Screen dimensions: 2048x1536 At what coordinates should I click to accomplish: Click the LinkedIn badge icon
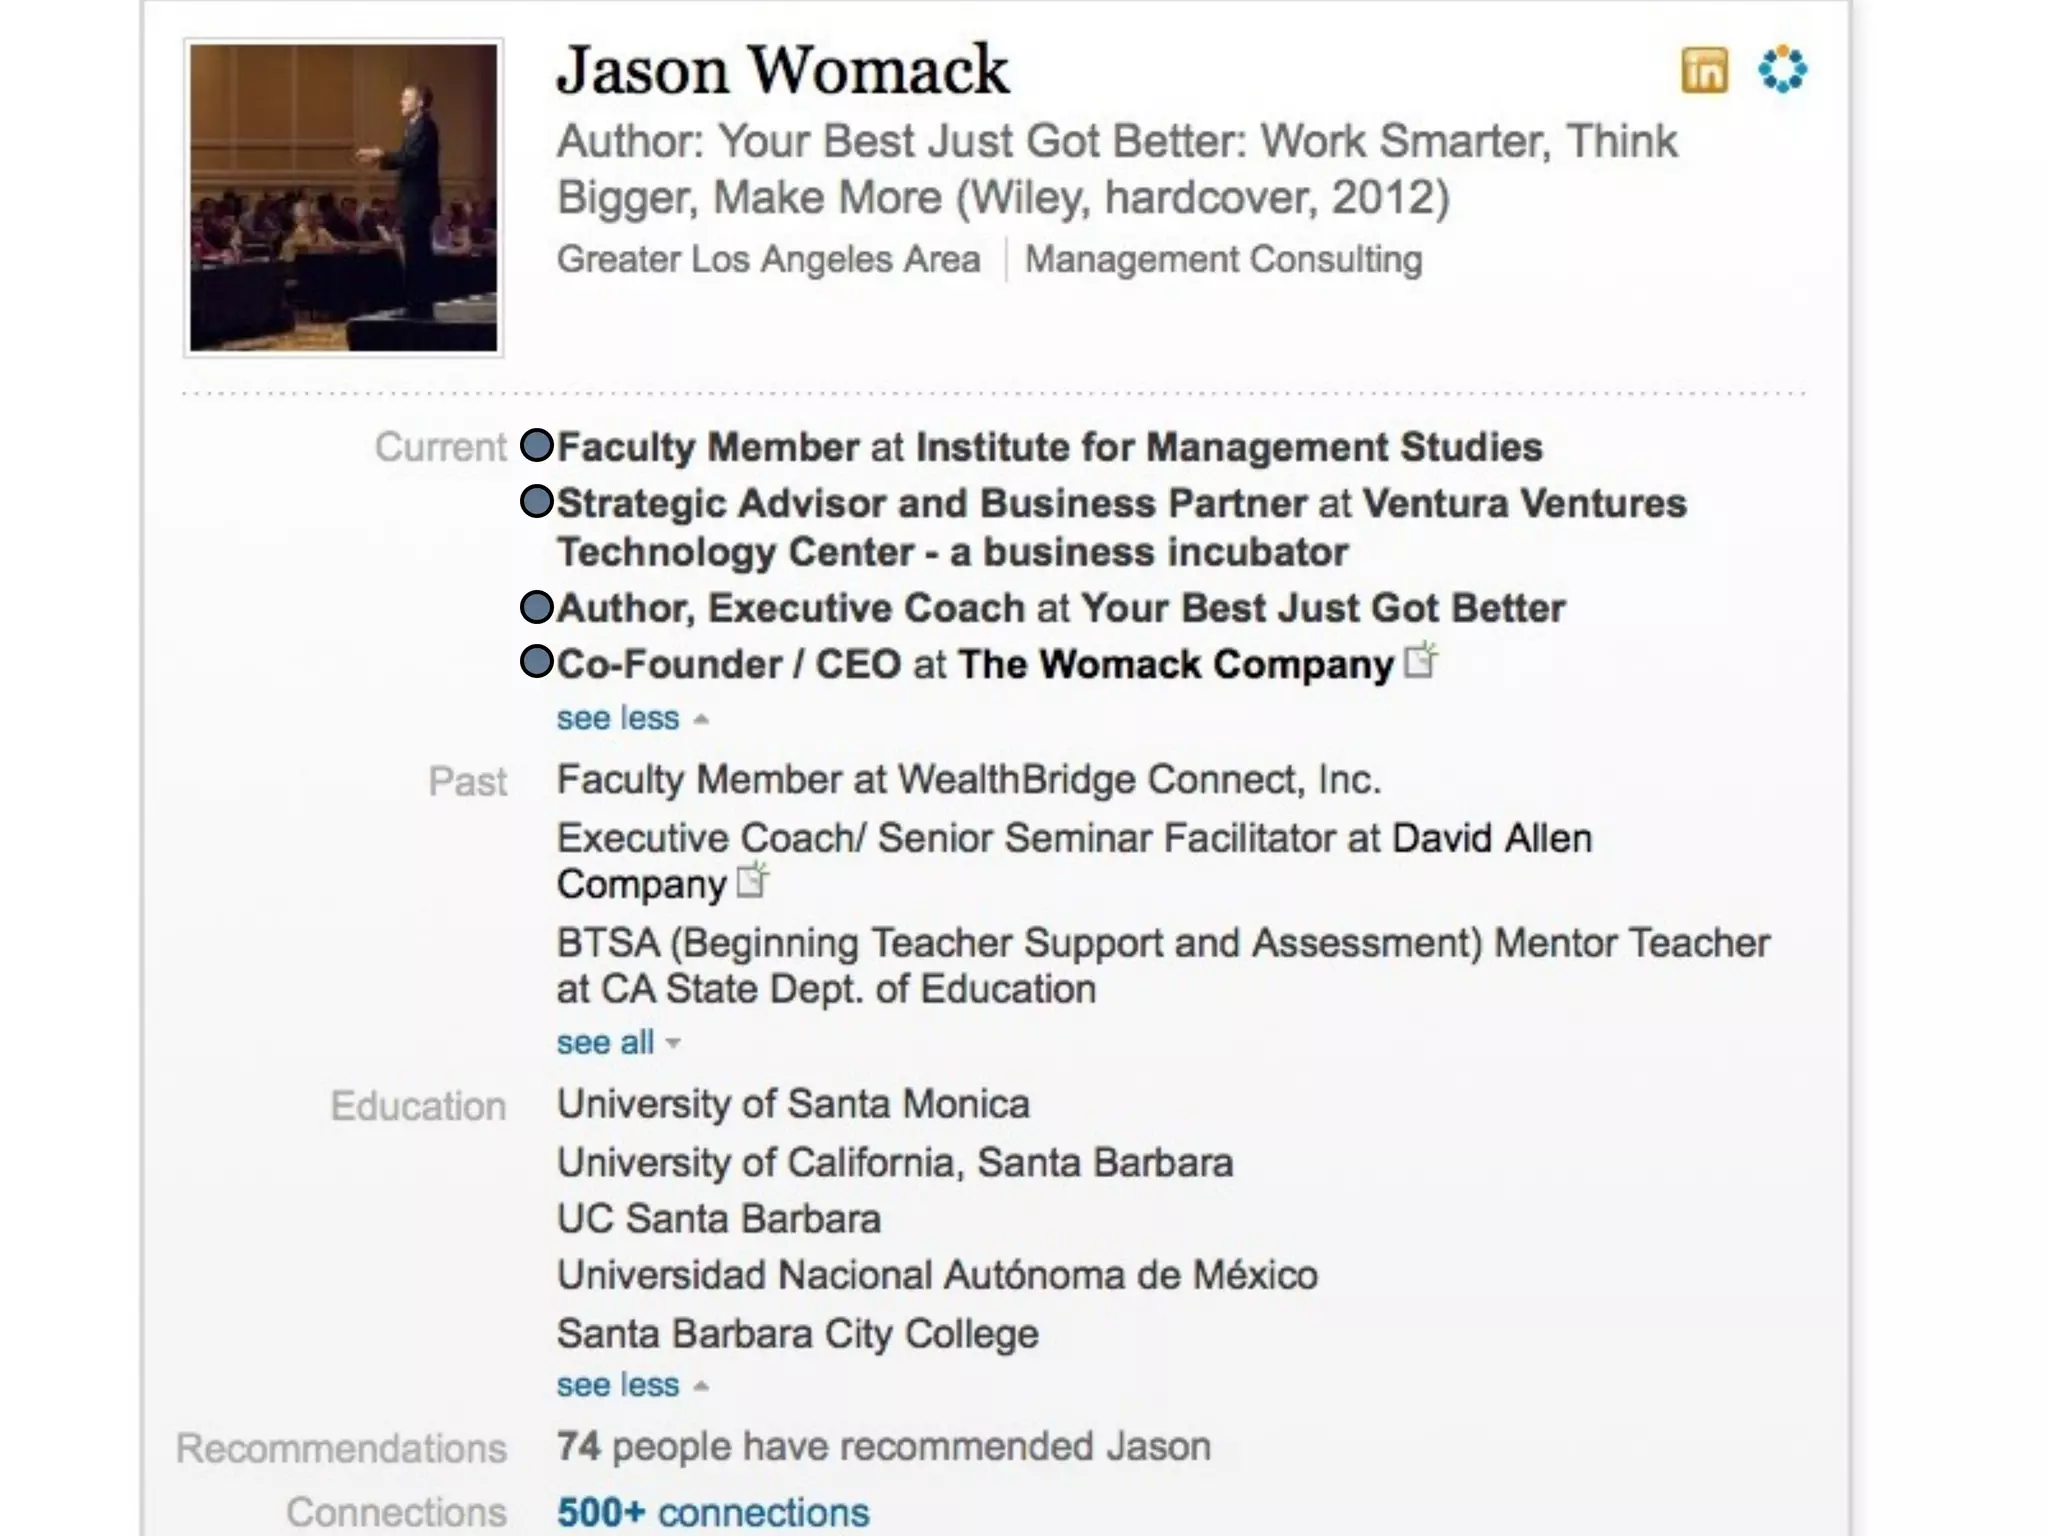click(1704, 70)
